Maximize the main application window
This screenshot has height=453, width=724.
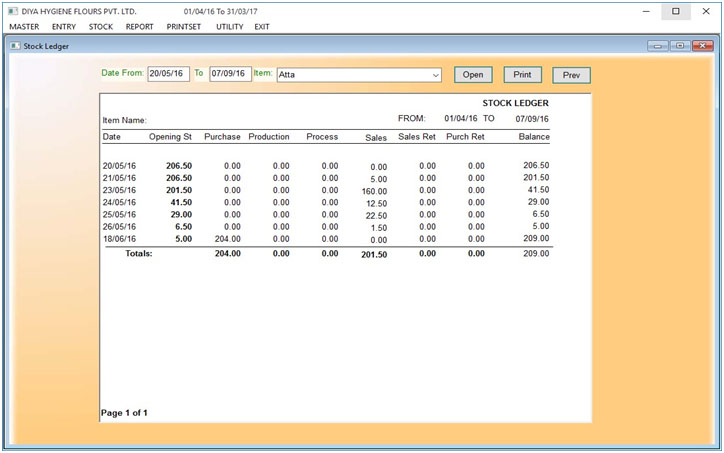tap(676, 11)
